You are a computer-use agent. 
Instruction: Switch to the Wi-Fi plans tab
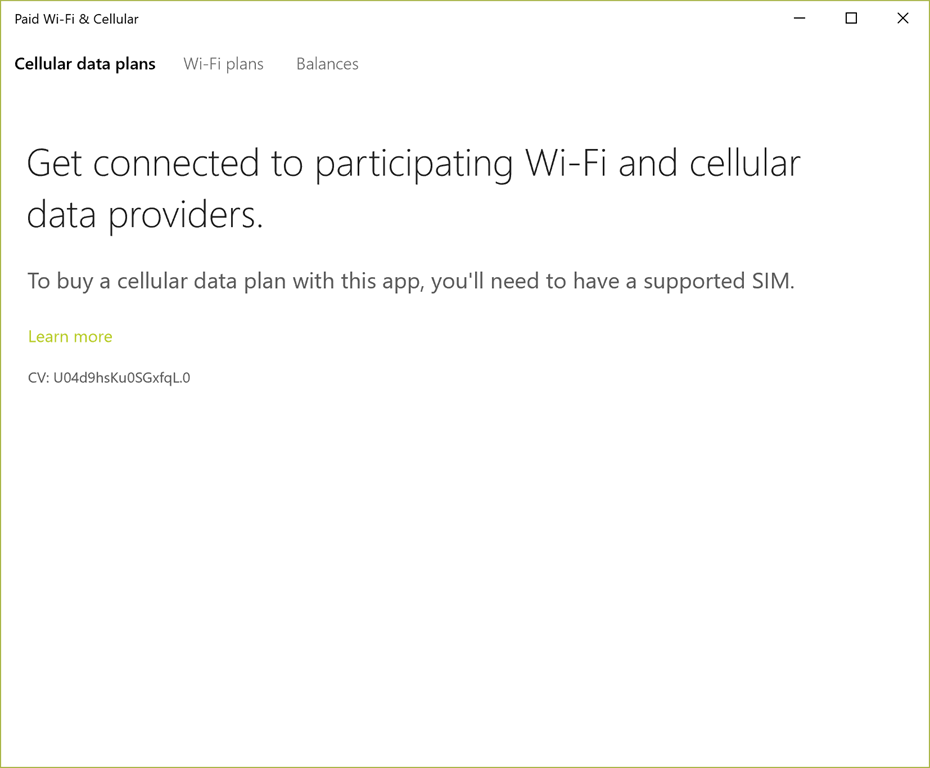pyautogui.click(x=223, y=64)
